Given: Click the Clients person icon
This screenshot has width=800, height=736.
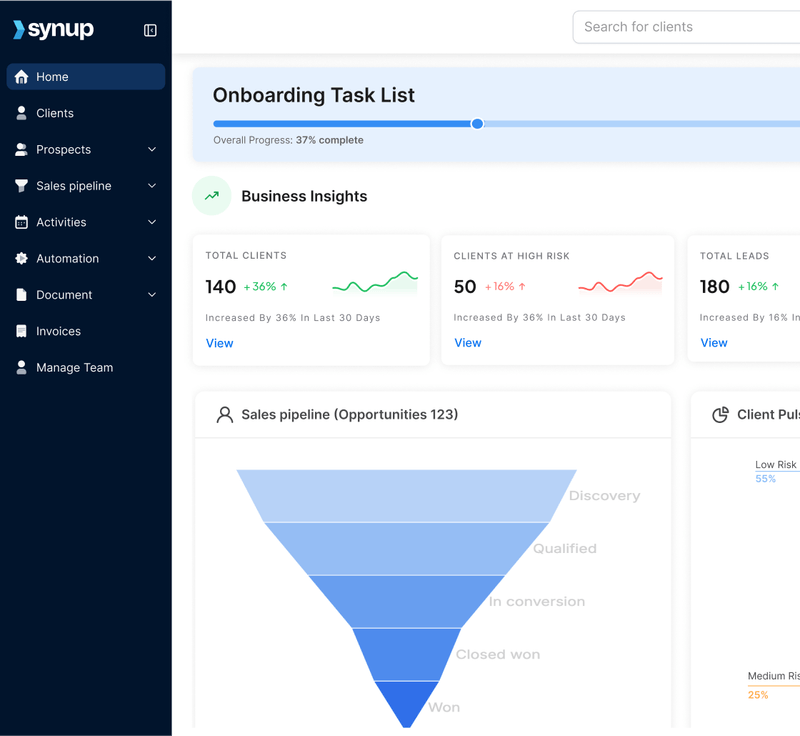Looking at the screenshot, I should [x=22, y=113].
